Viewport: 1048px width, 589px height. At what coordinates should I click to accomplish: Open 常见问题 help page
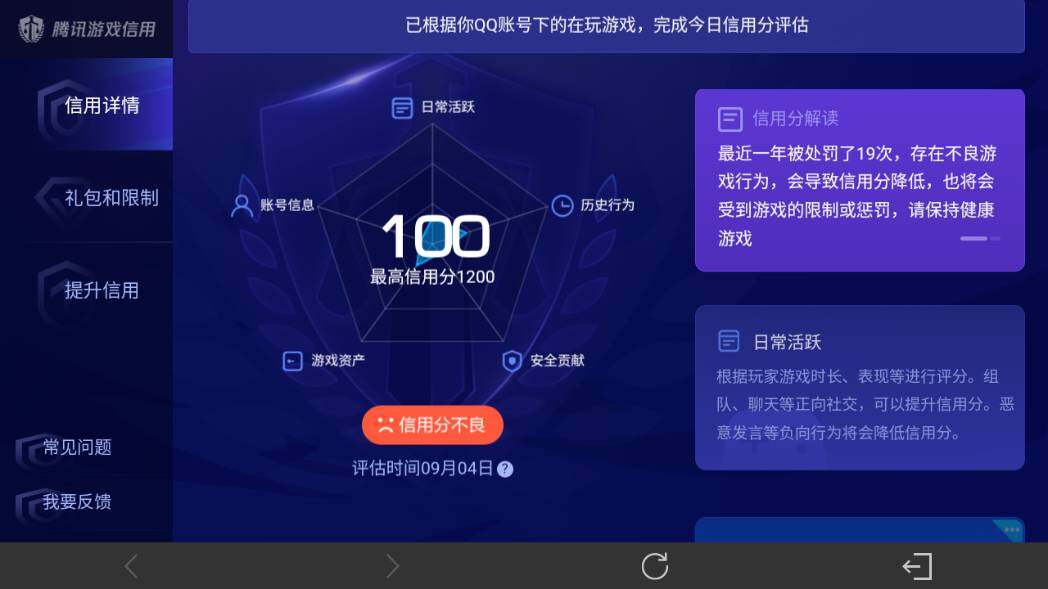[x=77, y=447]
